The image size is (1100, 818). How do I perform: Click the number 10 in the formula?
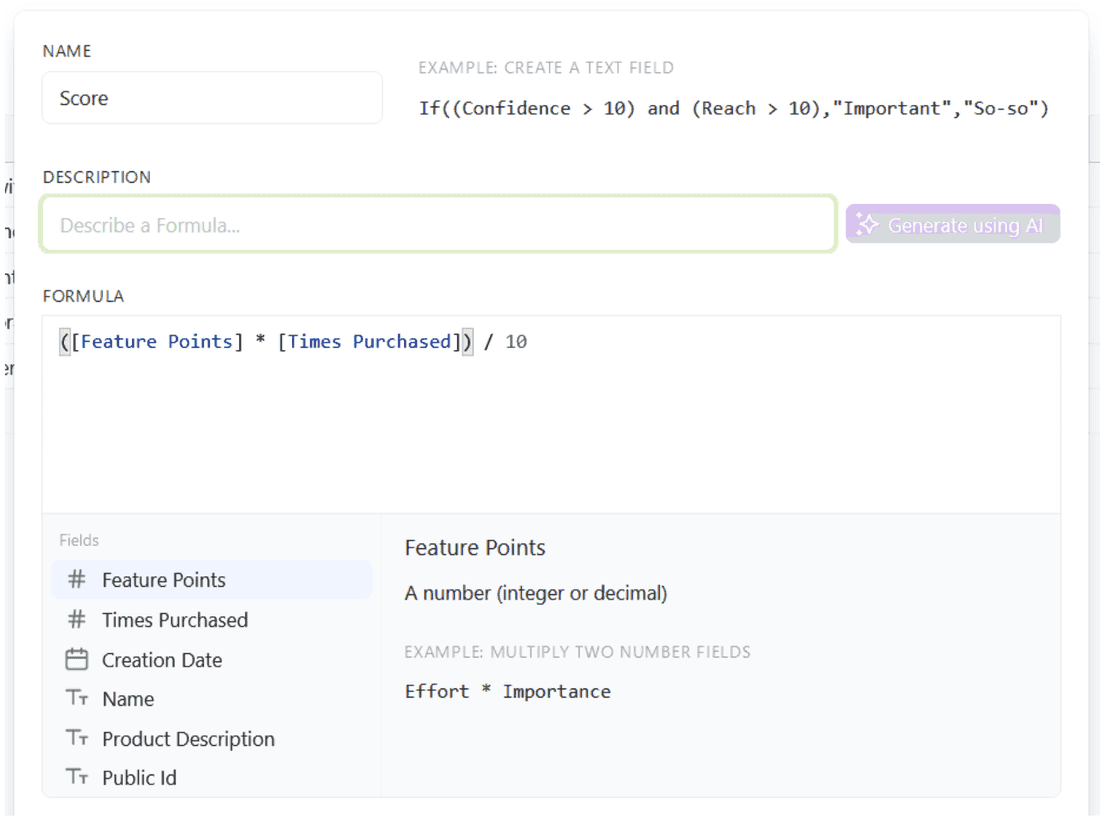coord(516,342)
